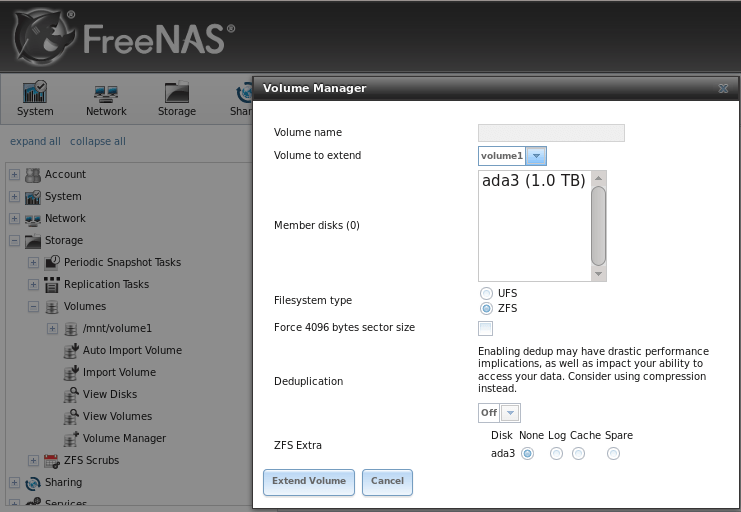
Task: Open View Volumes tree entry
Action: tap(117, 417)
